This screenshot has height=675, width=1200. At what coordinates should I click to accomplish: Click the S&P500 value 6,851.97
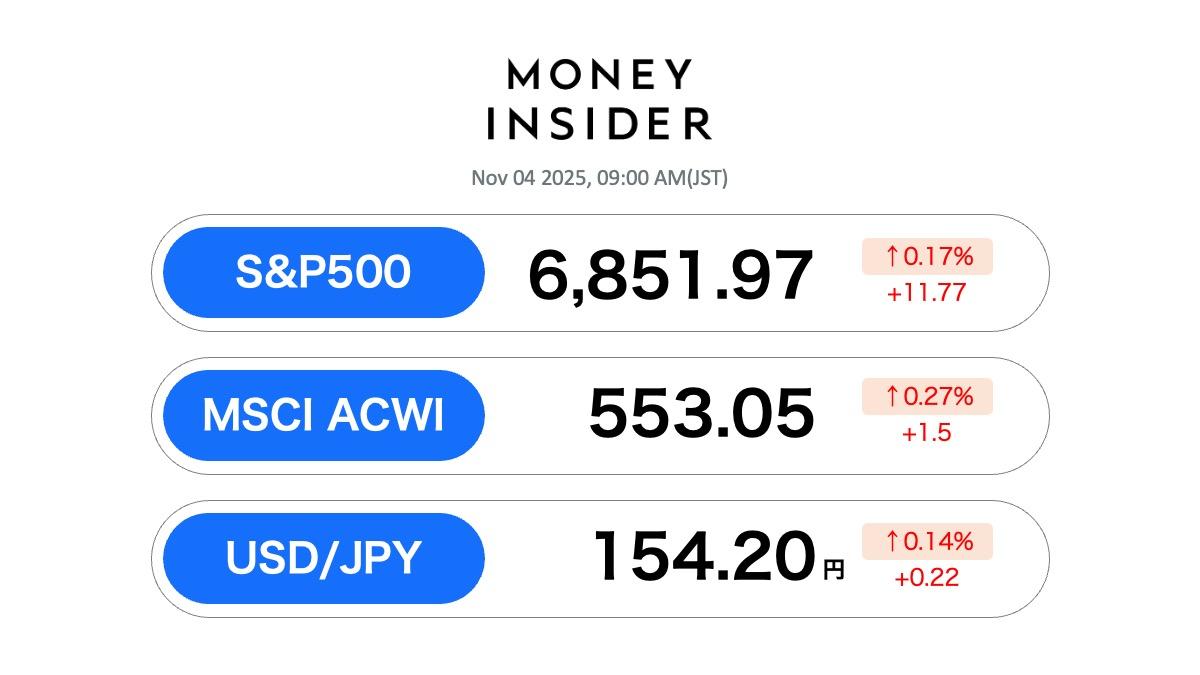(670, 275)
